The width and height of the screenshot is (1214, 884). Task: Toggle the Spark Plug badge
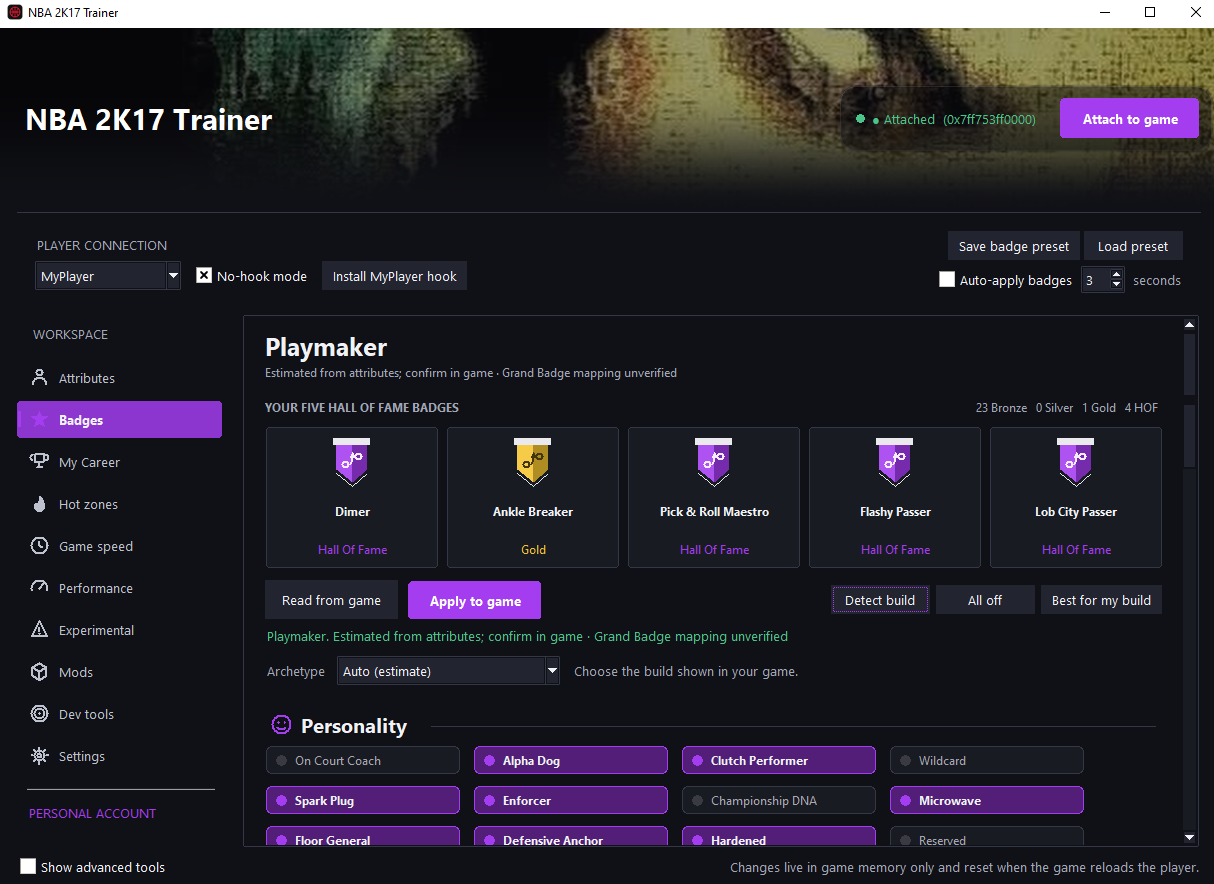[x=363, y=800]
